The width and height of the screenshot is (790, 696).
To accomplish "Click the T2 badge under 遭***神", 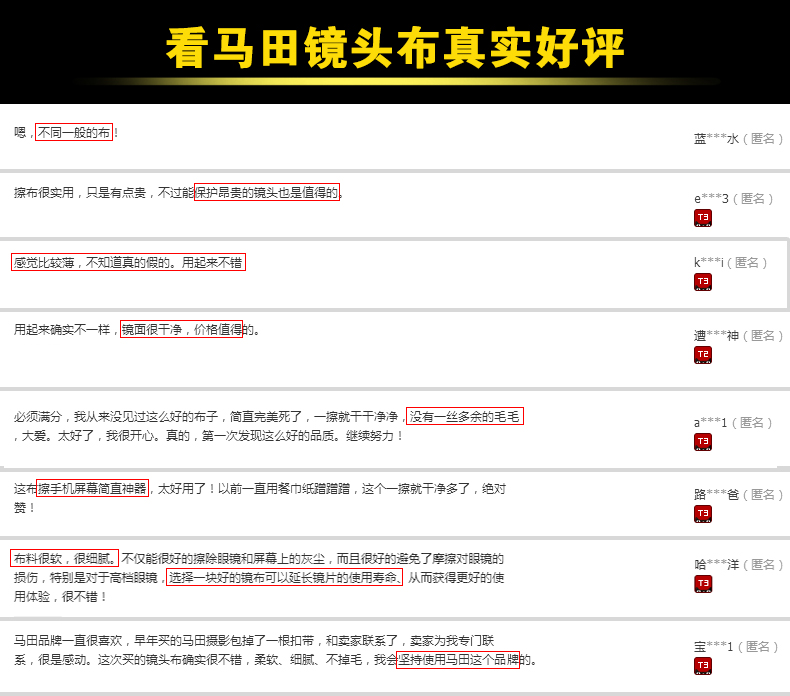I will 703,355.
